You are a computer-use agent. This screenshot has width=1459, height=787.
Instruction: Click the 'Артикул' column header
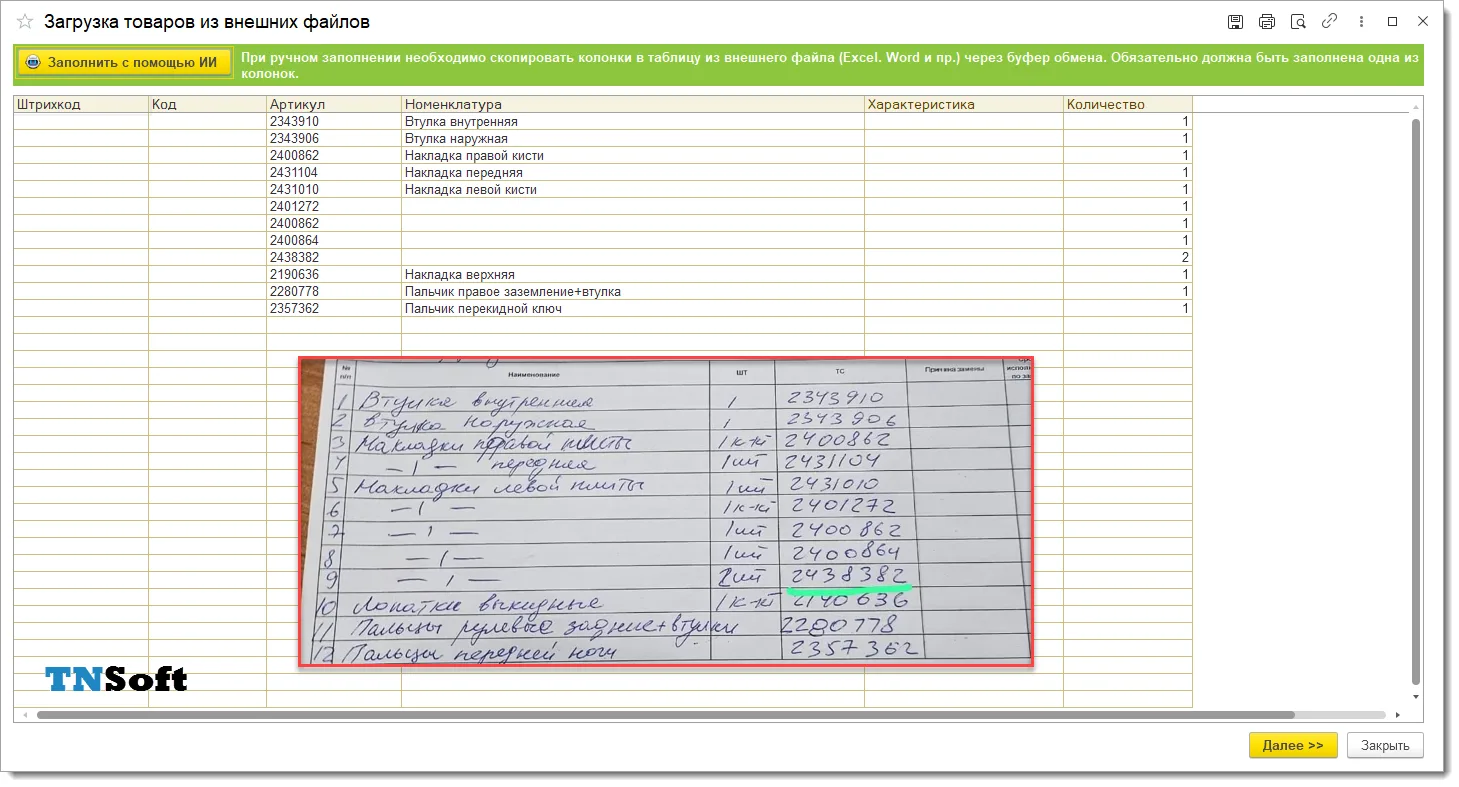334,104
